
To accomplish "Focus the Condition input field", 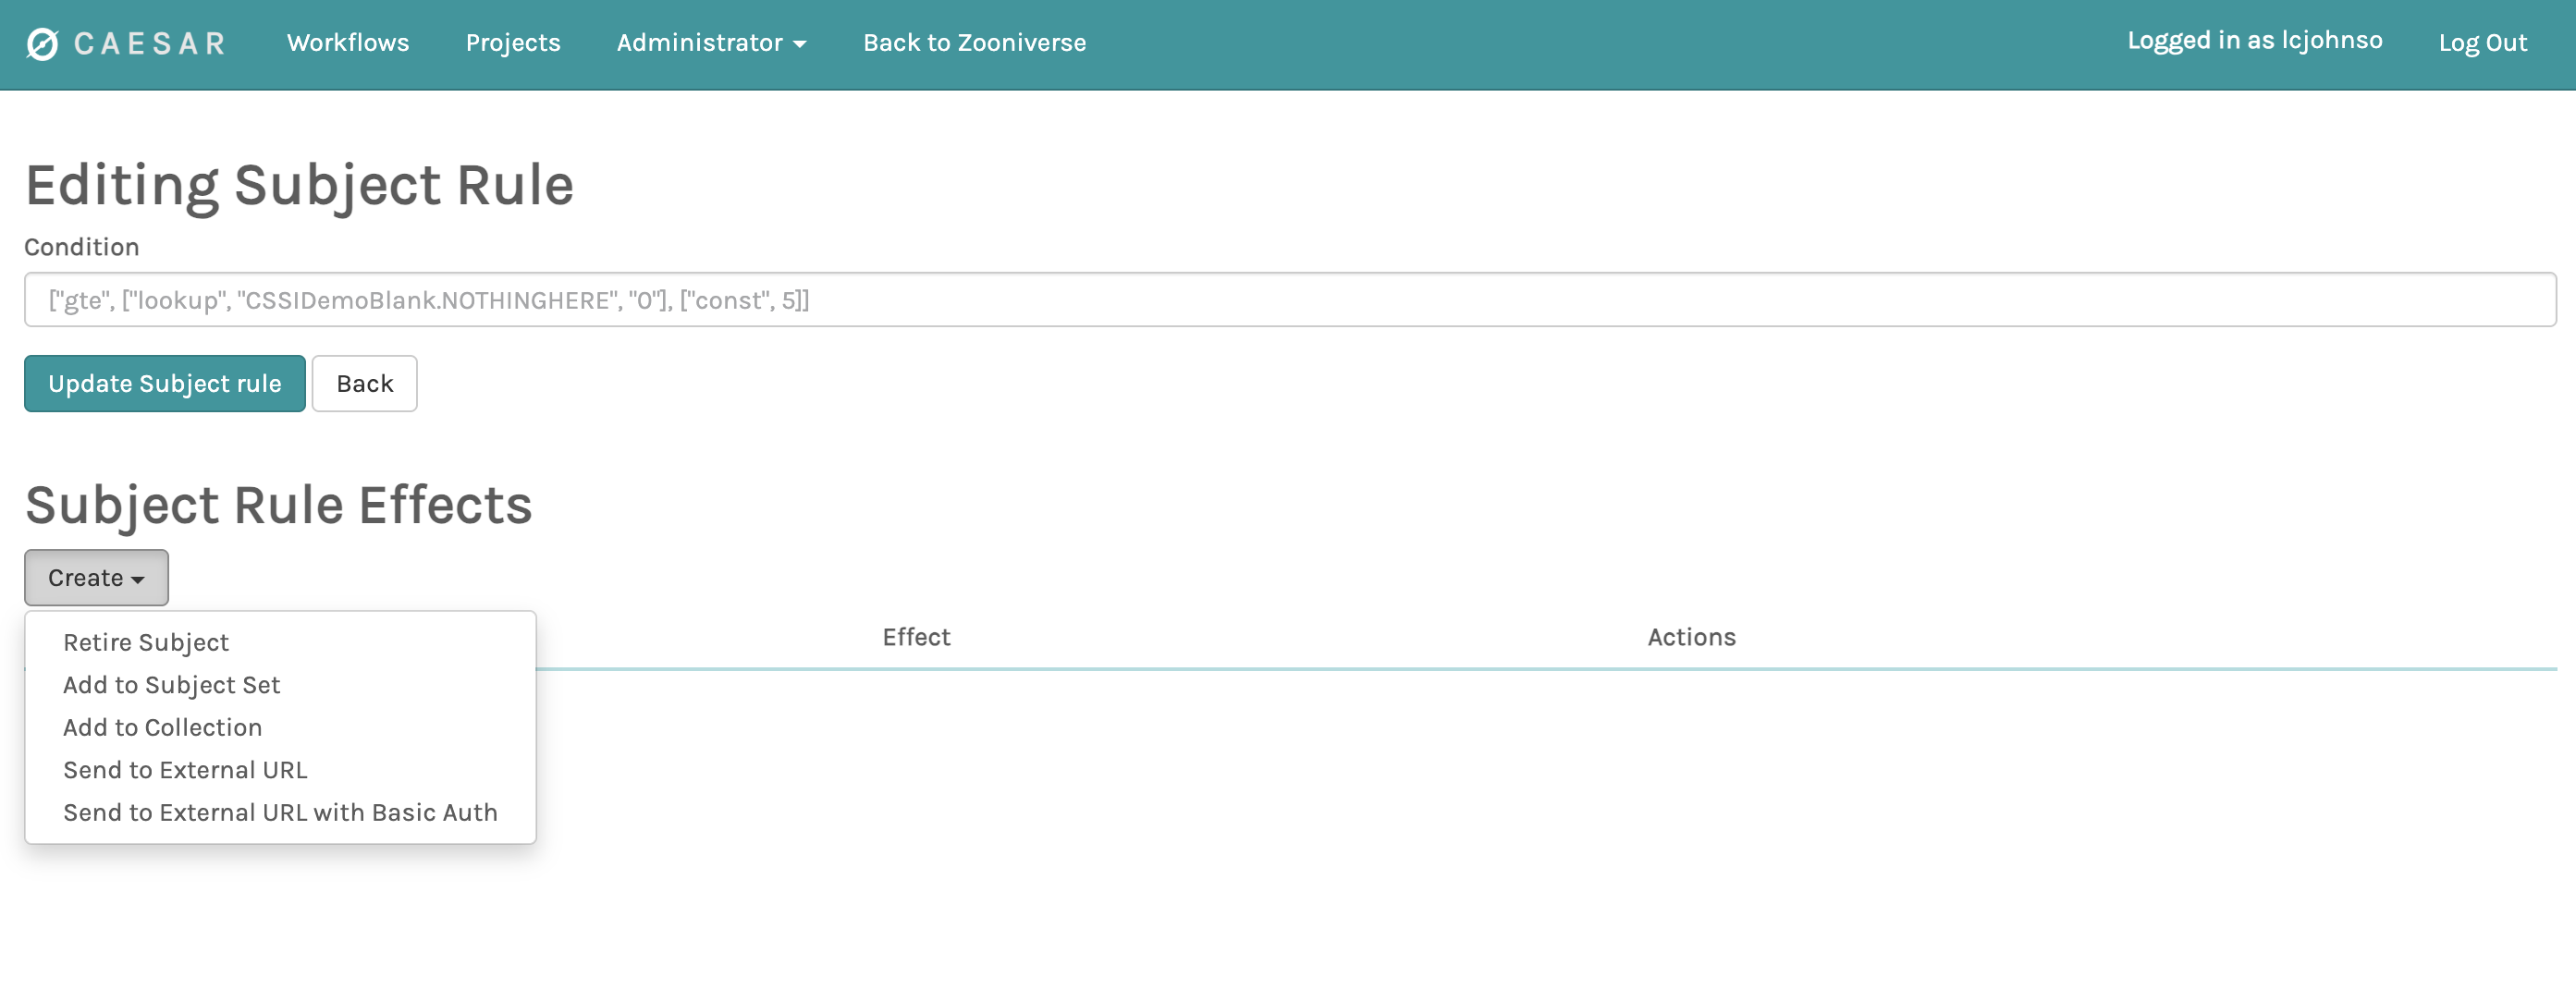I will [1289, 300].
